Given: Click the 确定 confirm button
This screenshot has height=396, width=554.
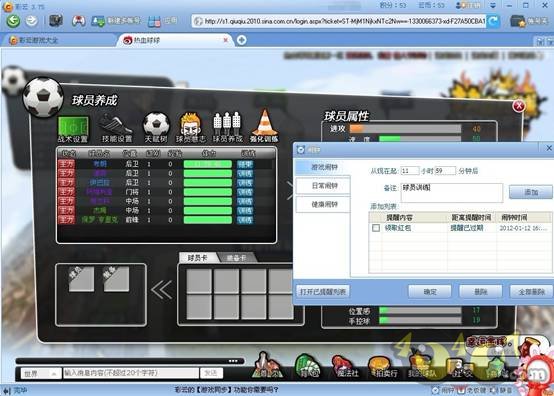Looking at the screenshot, I should [x=430, y=292].
